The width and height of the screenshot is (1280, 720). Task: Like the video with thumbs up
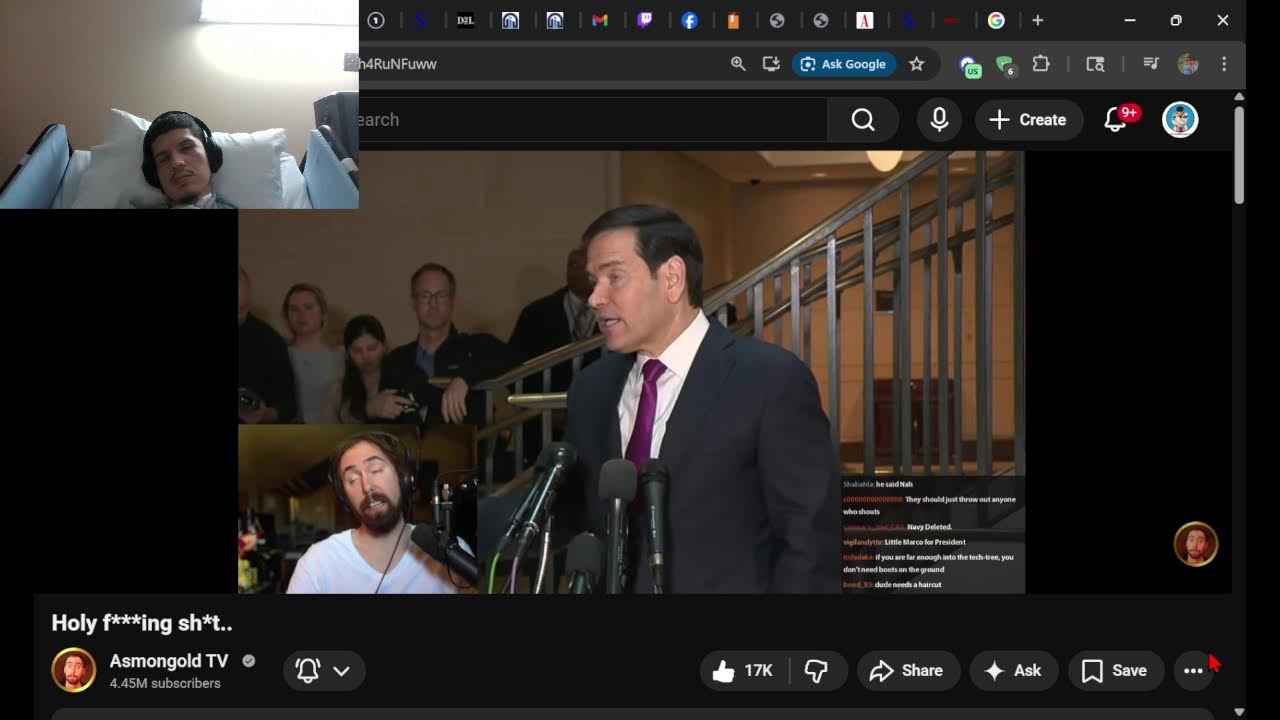pyautogui.click(x=744, y=671)
